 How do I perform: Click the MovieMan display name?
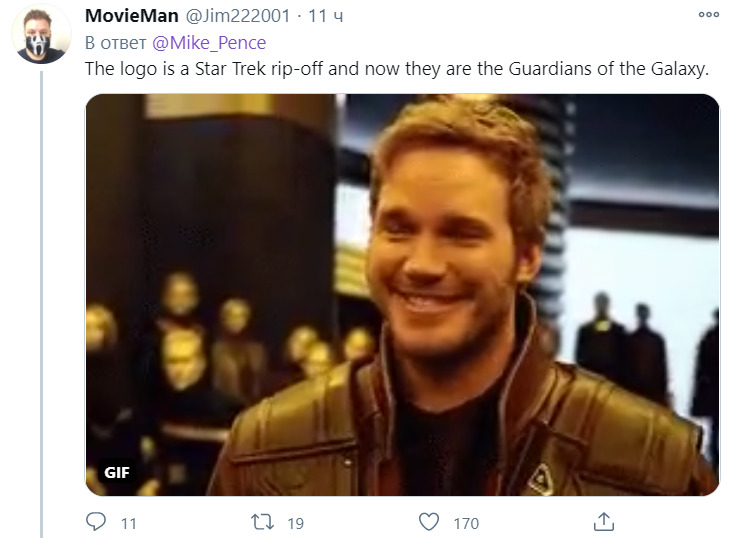click(132, 16)
